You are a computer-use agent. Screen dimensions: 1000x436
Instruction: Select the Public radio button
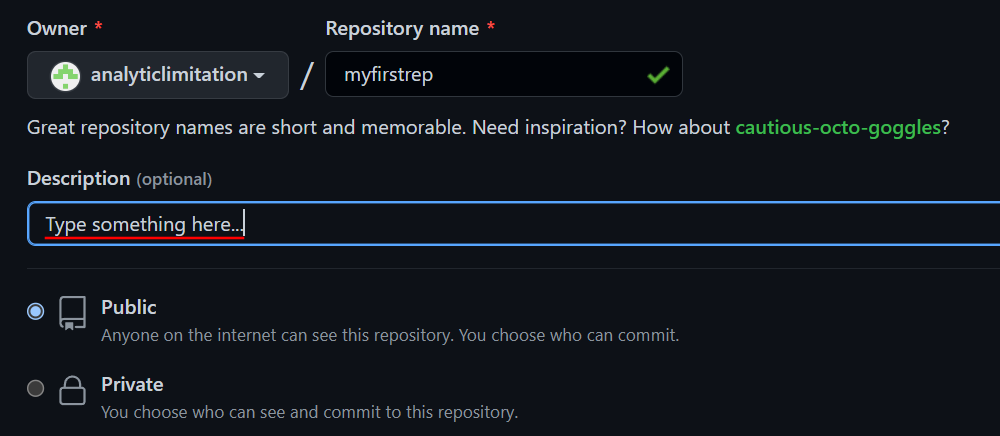36,312
